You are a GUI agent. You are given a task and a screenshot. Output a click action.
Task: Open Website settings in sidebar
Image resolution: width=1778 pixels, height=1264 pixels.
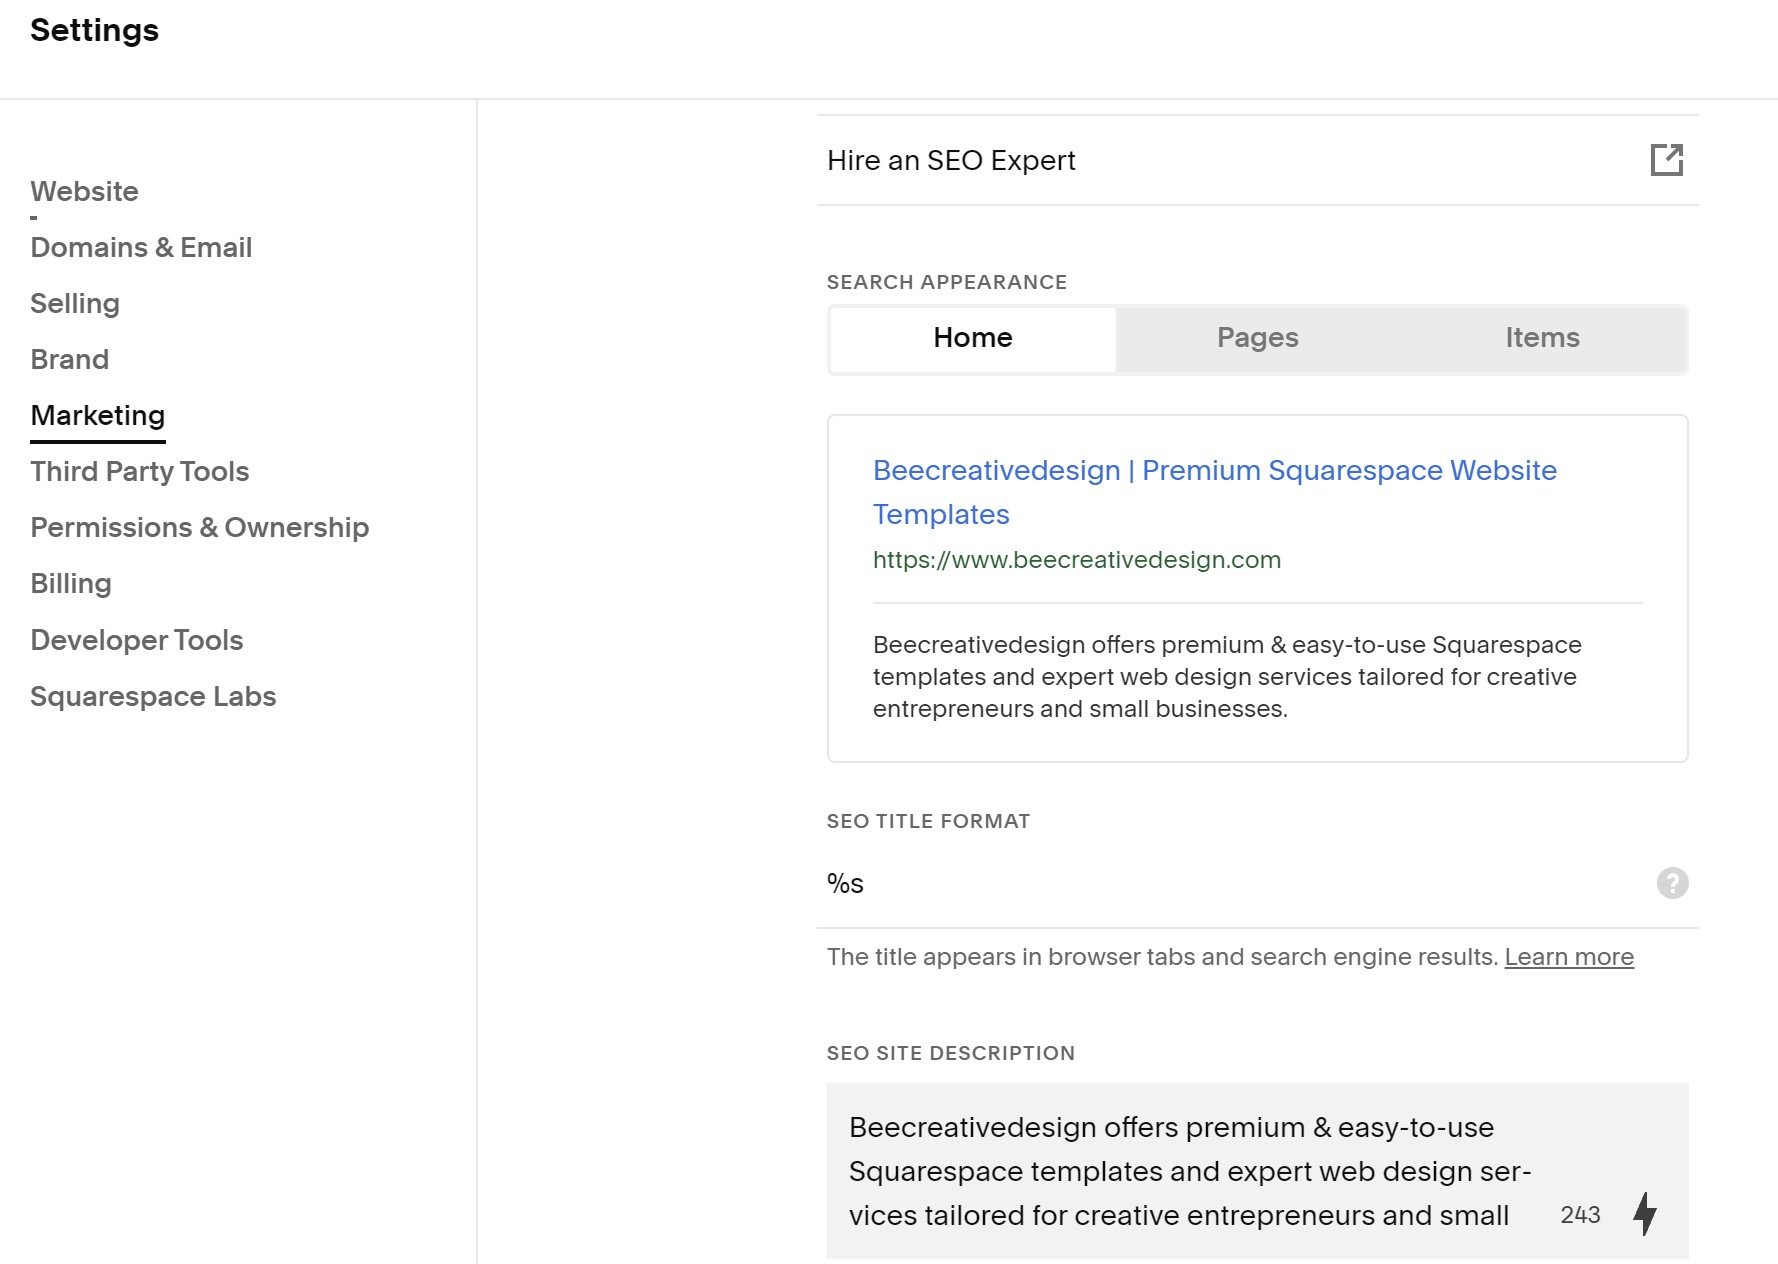[85, 191]
